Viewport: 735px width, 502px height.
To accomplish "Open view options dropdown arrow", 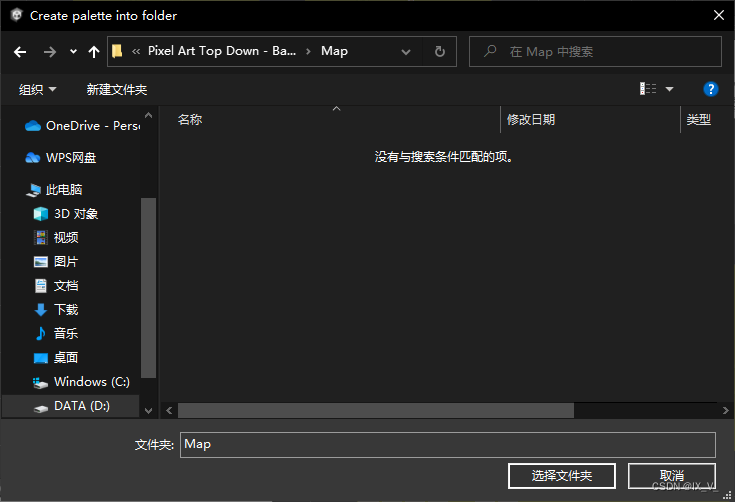I will 669,89.
